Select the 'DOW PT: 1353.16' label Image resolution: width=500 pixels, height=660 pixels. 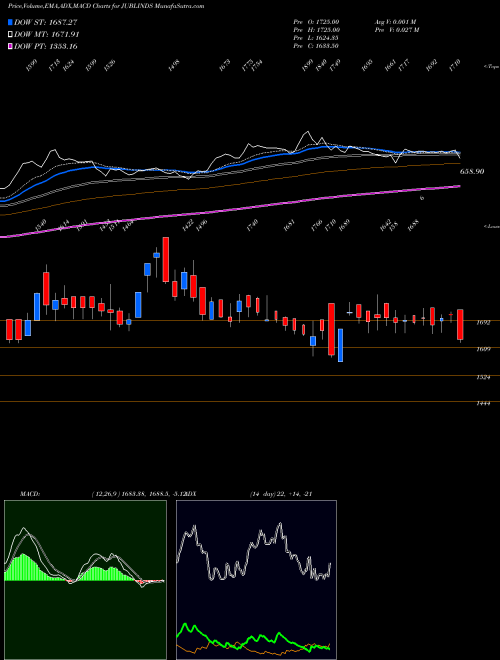(46, 46)
